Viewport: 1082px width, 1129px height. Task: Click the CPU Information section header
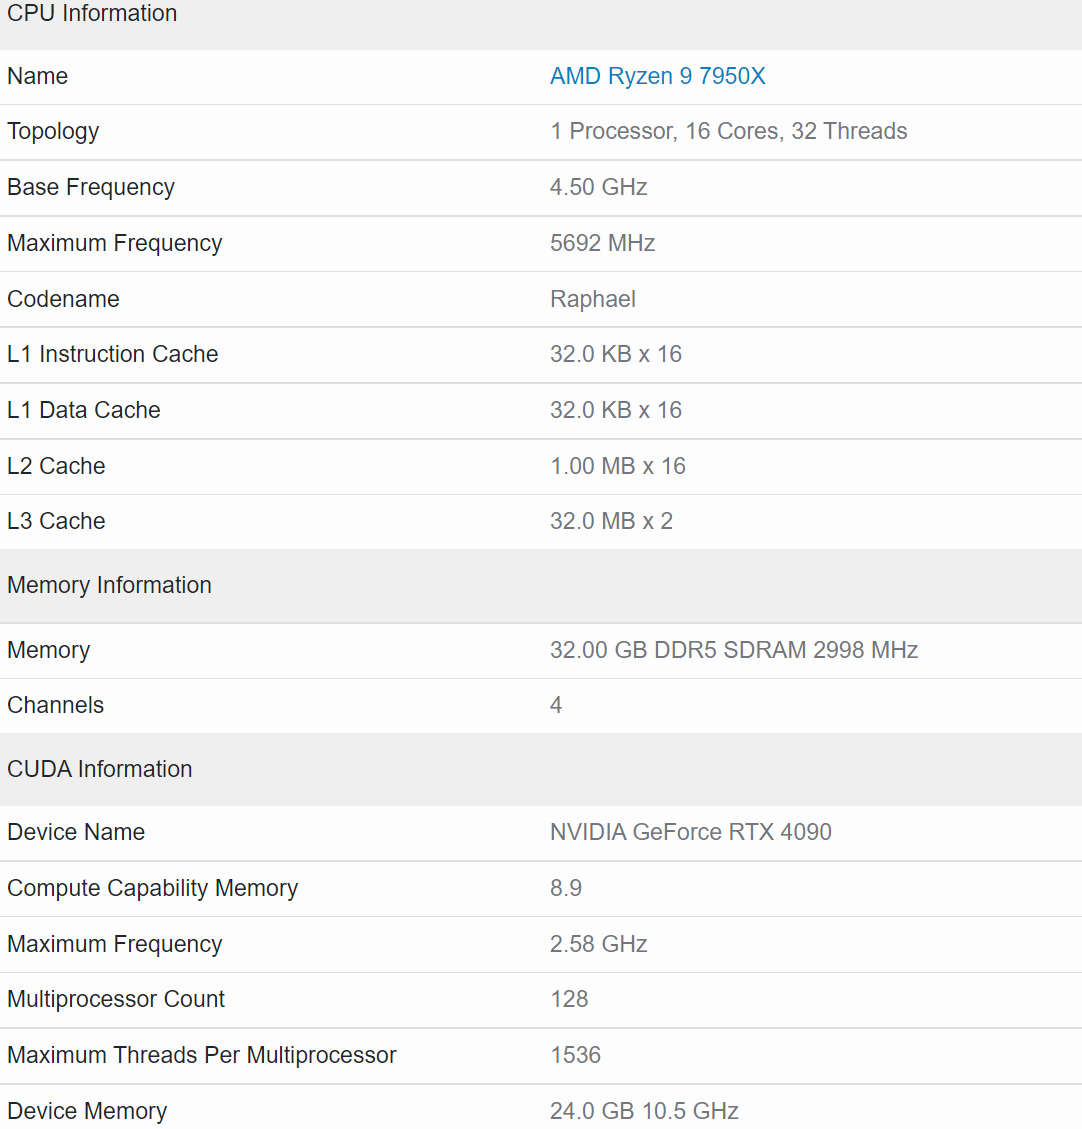(91, 14)
